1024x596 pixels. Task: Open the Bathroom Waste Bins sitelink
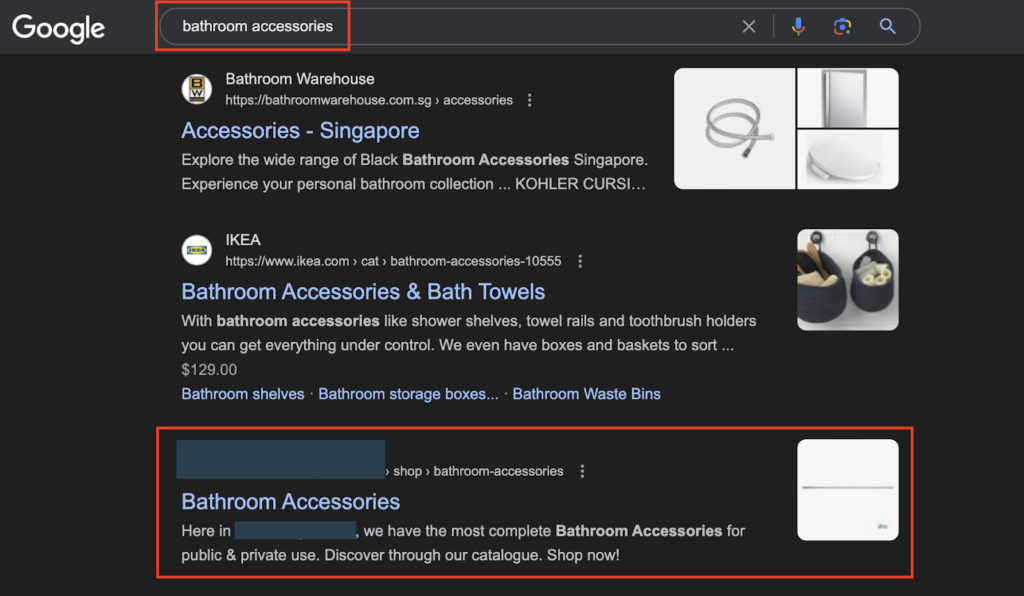(x=586, y=394)
